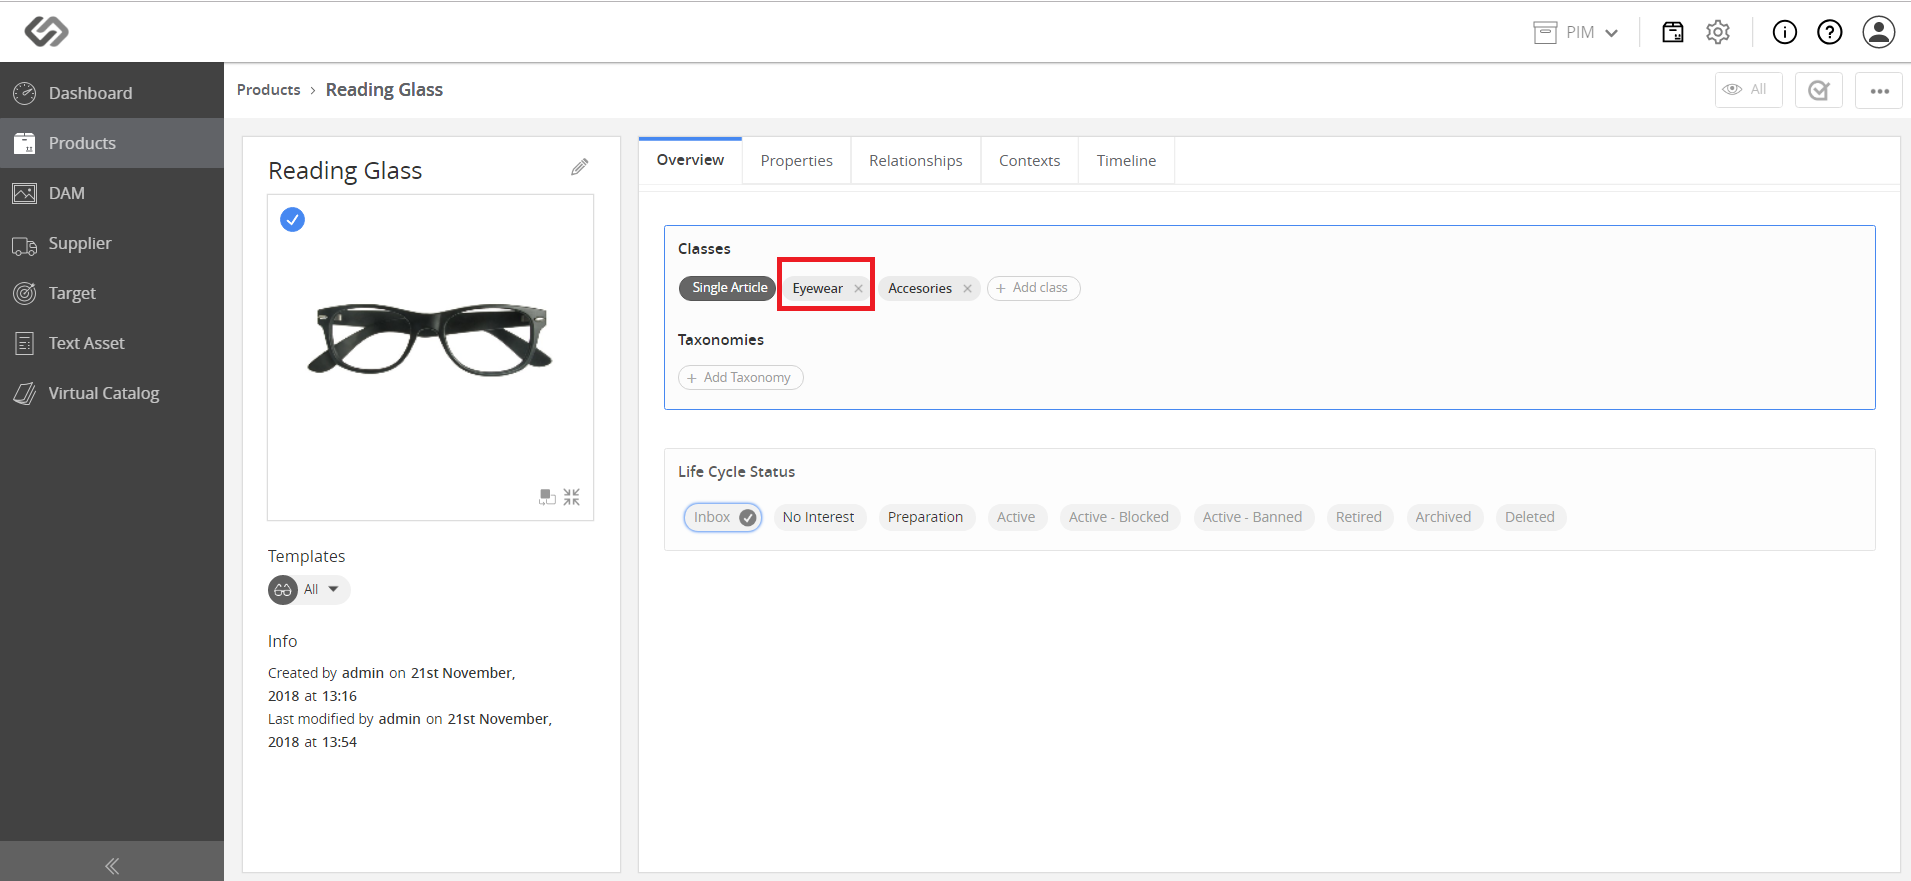
Task: Click the information circle icon
Action: point(1784,32)
